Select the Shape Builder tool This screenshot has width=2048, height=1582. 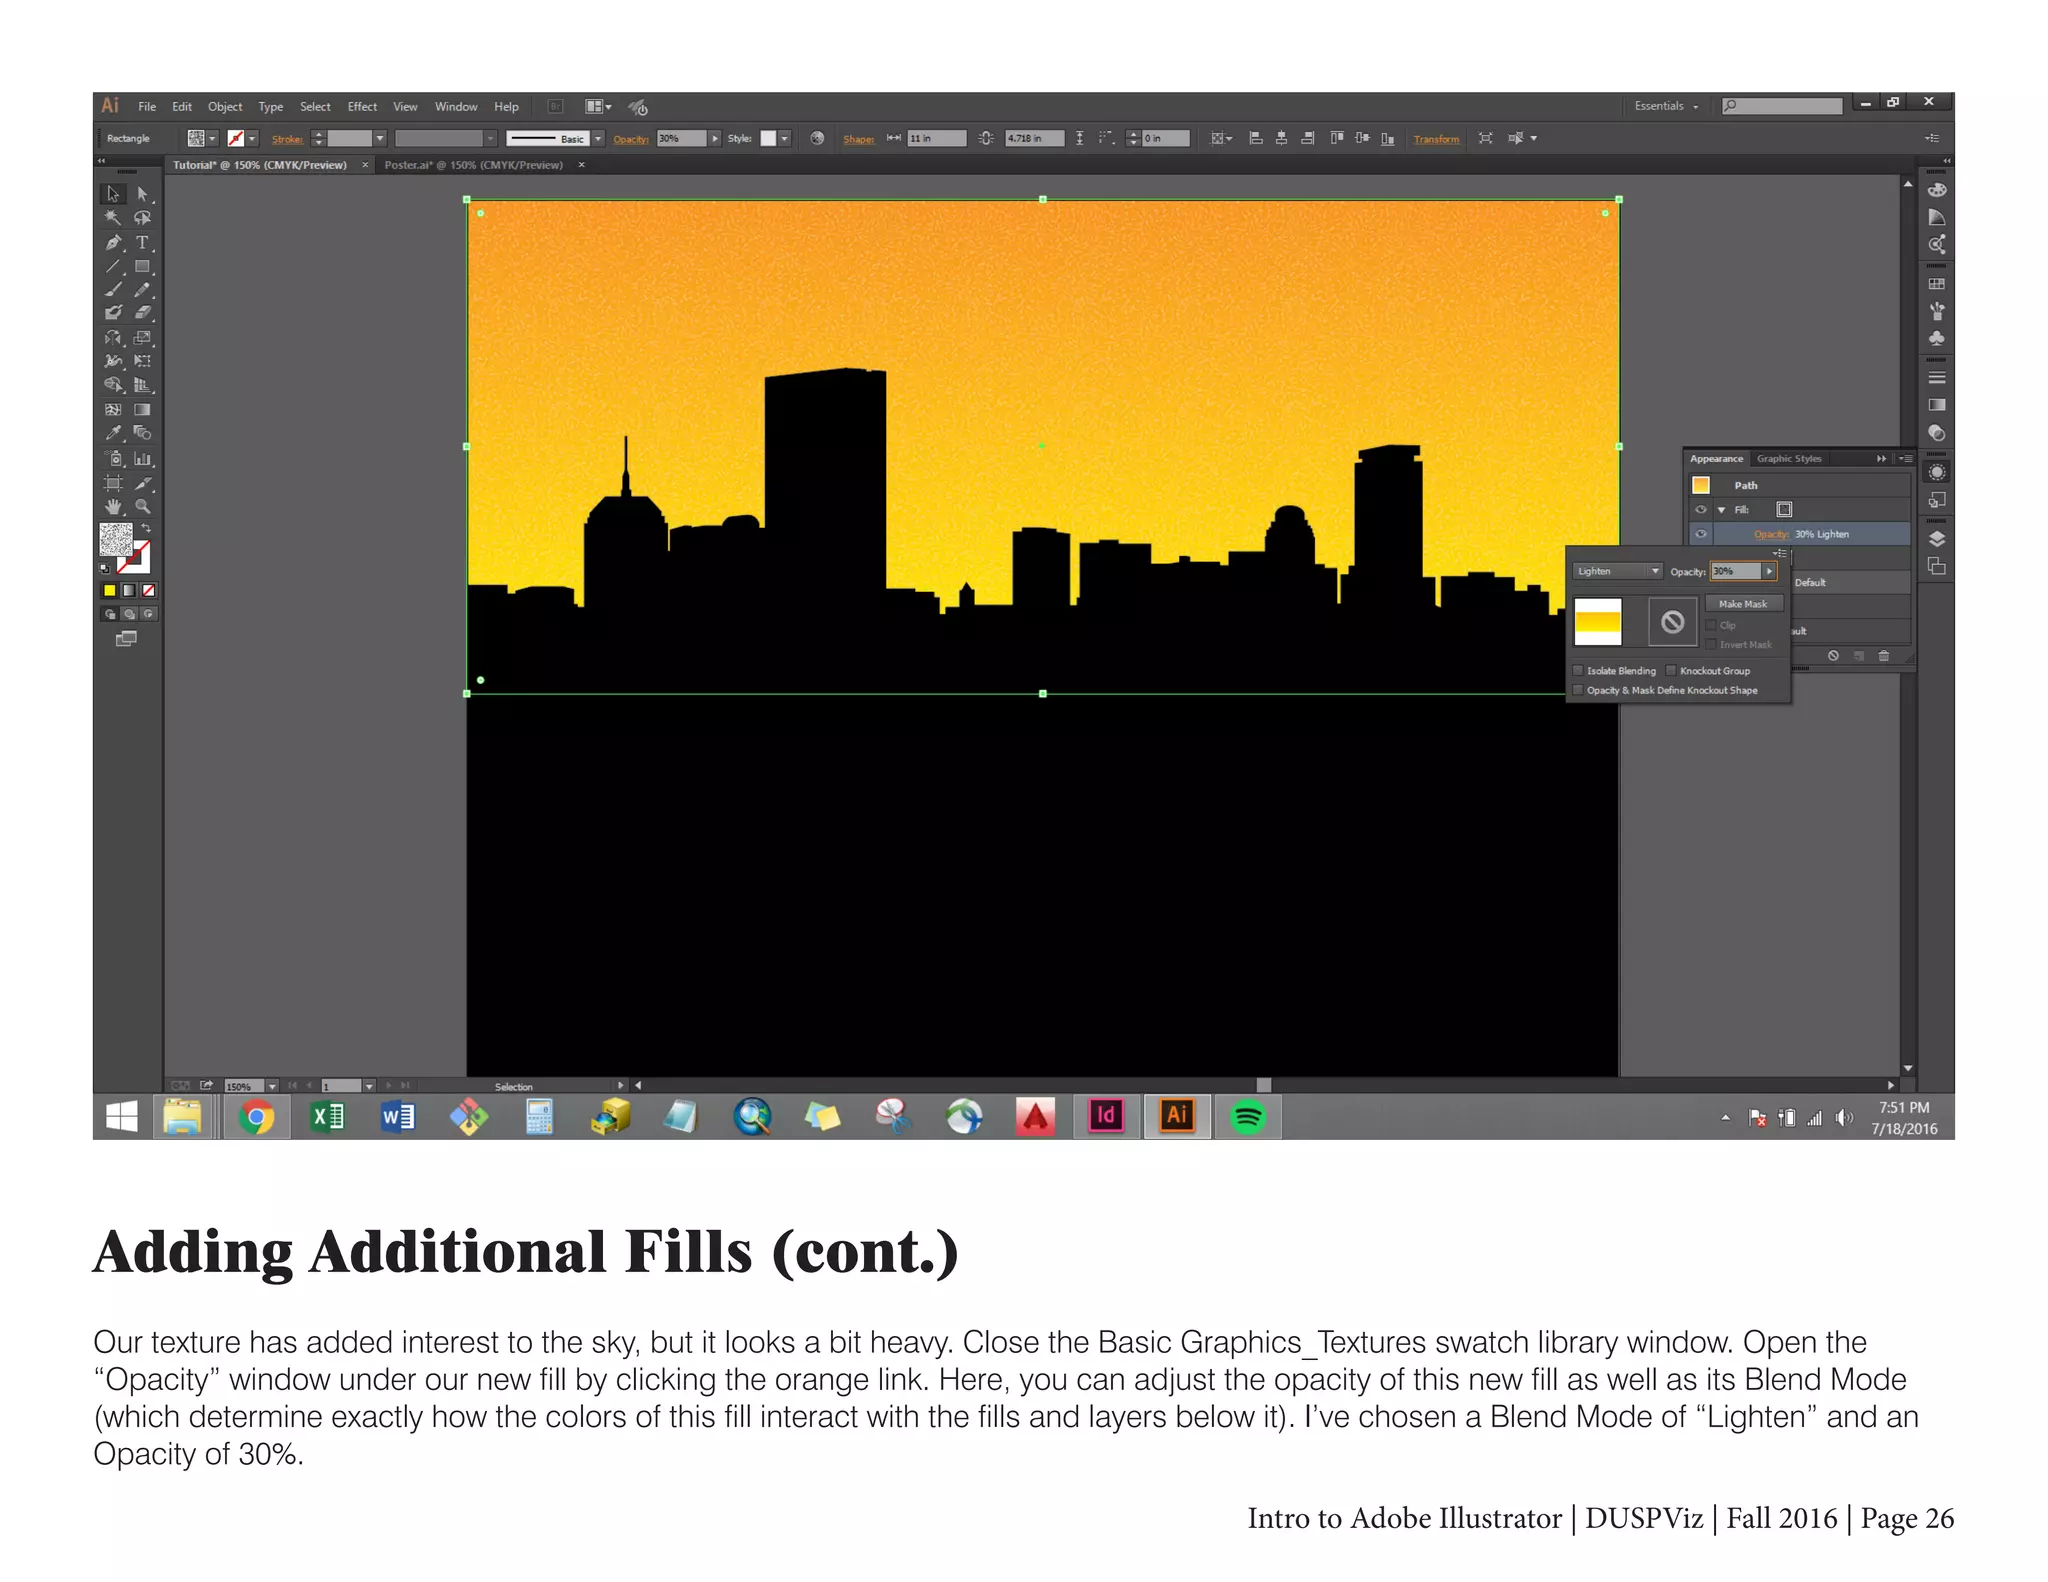tap(113, 385)
